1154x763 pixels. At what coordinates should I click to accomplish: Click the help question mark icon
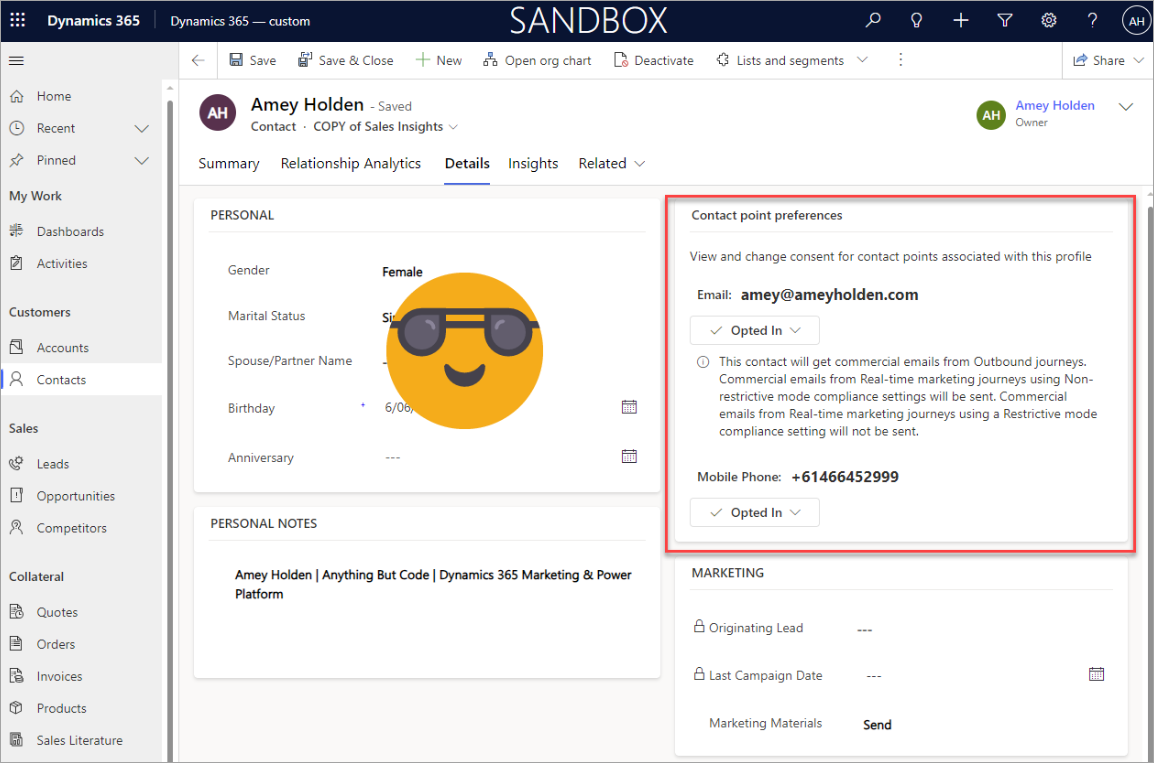tap(1092, 21)
